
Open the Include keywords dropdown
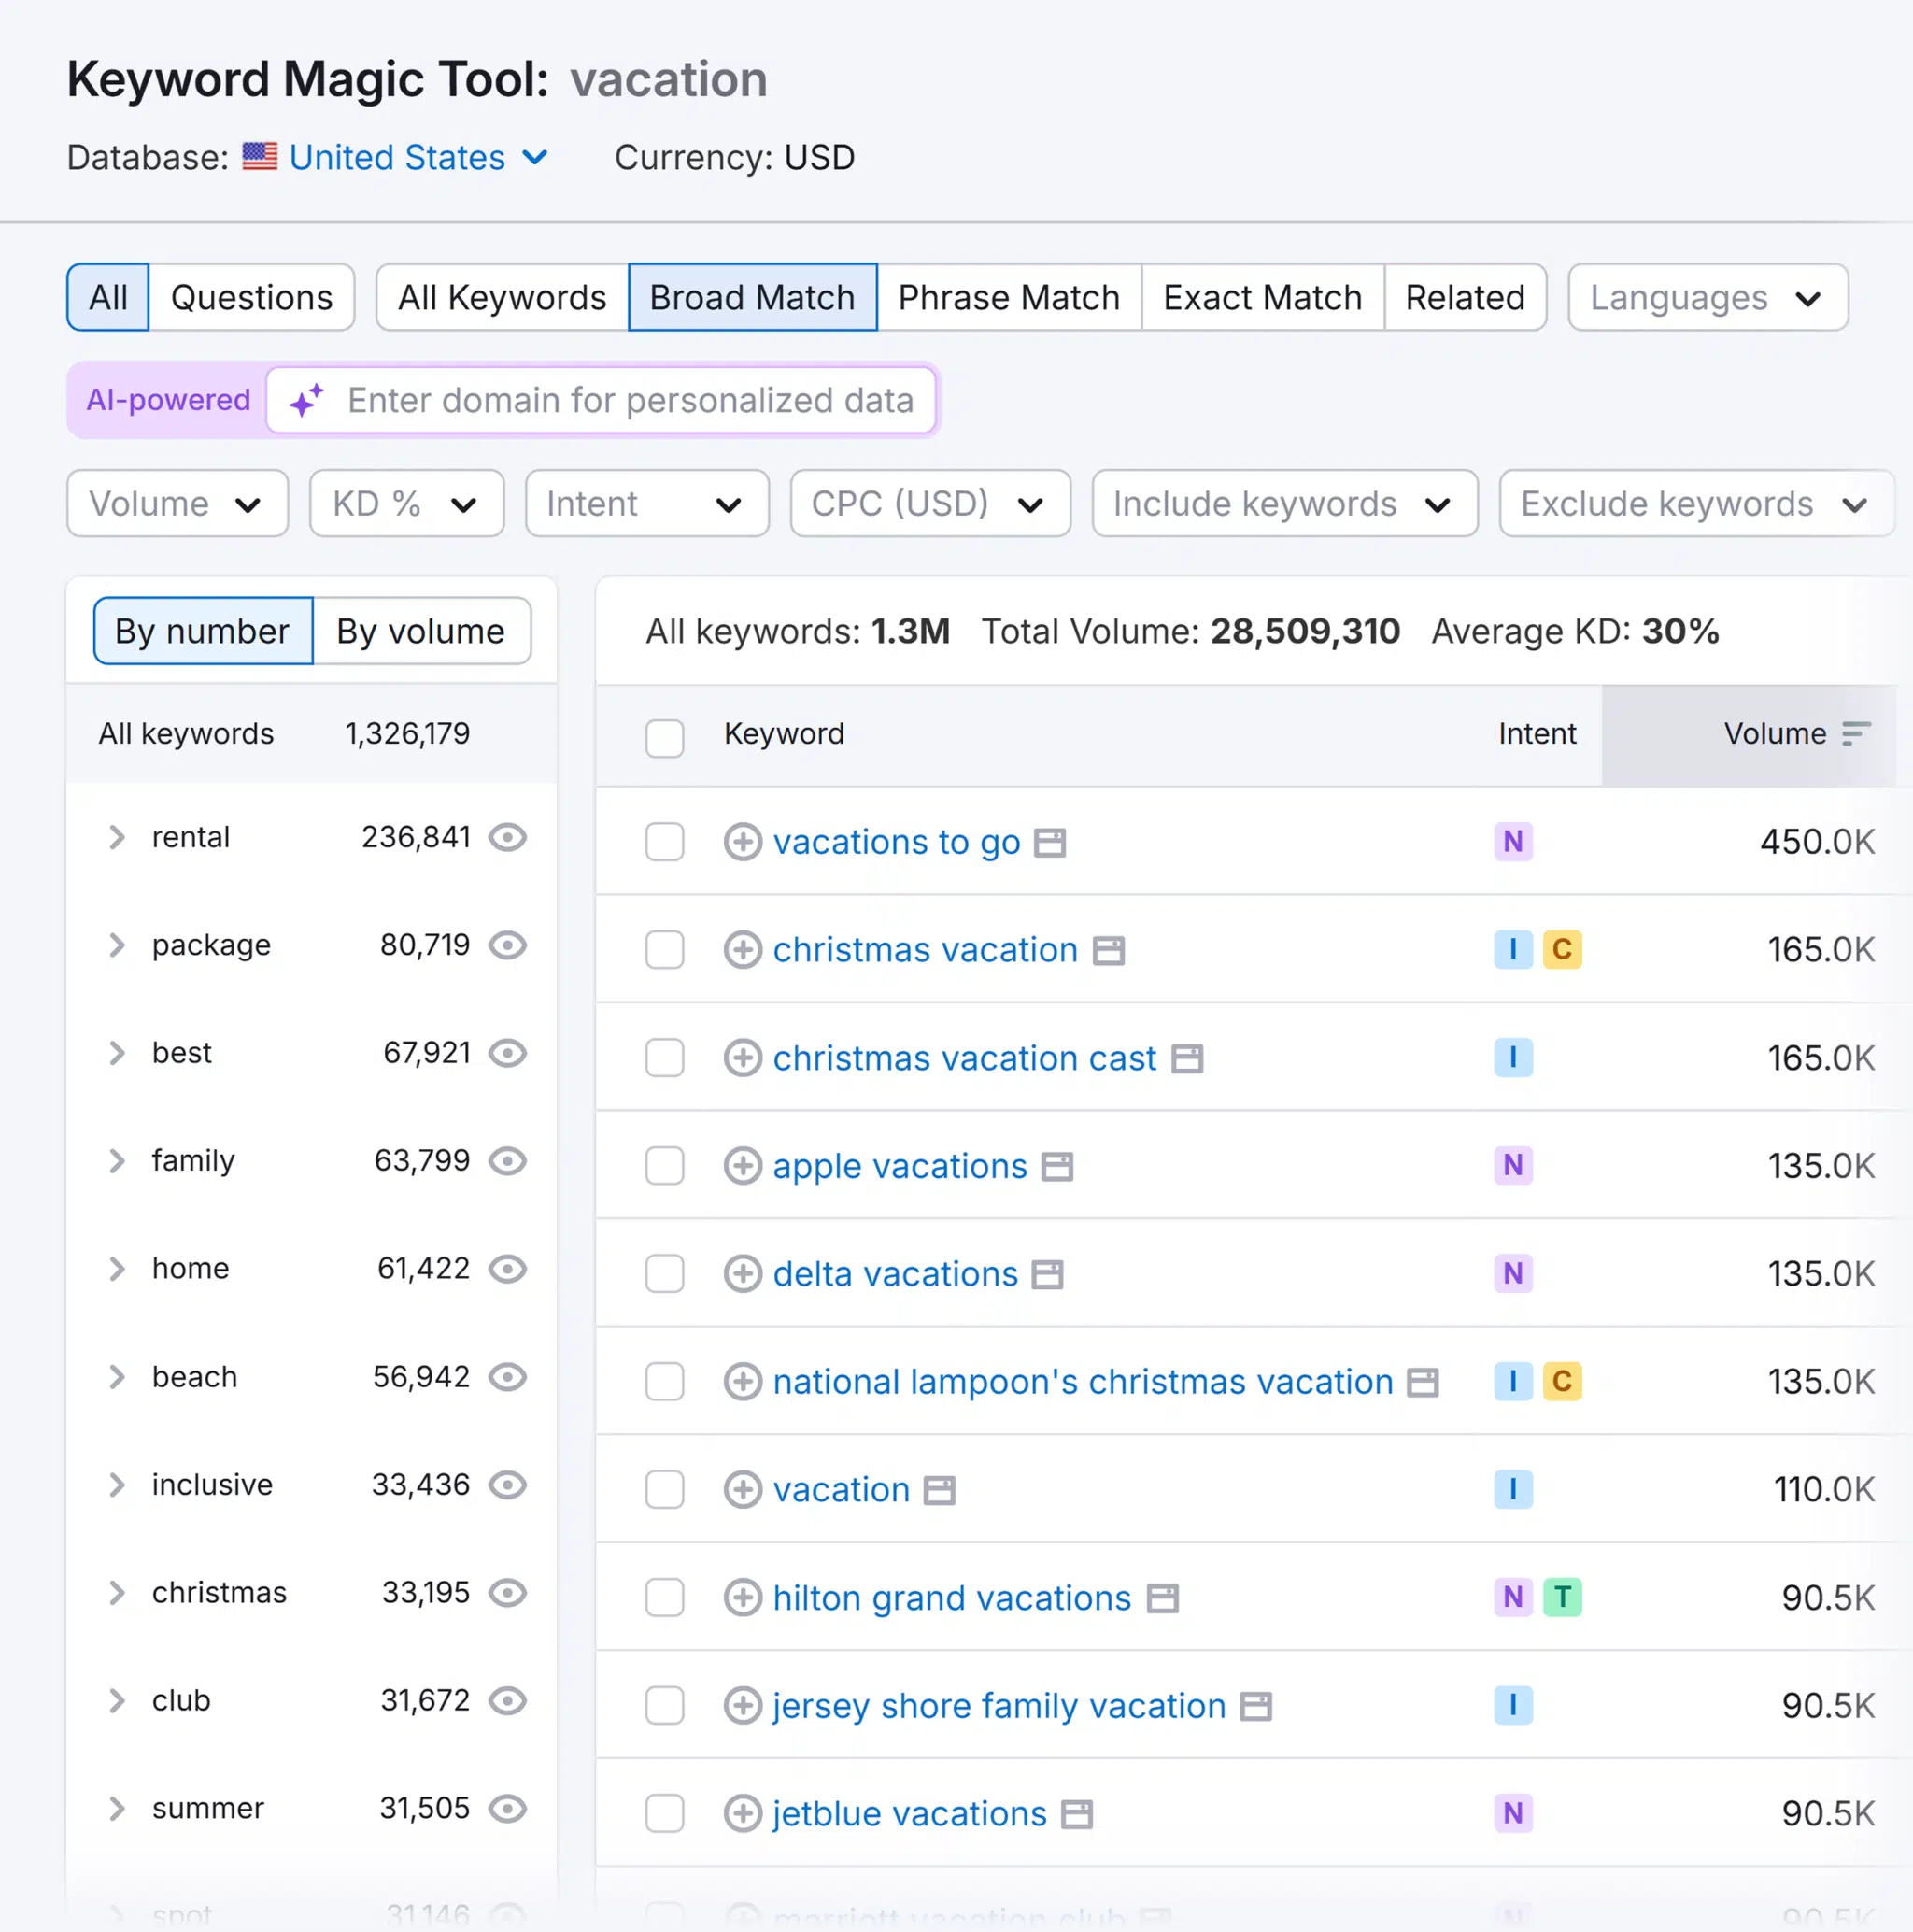(1285, 504)
